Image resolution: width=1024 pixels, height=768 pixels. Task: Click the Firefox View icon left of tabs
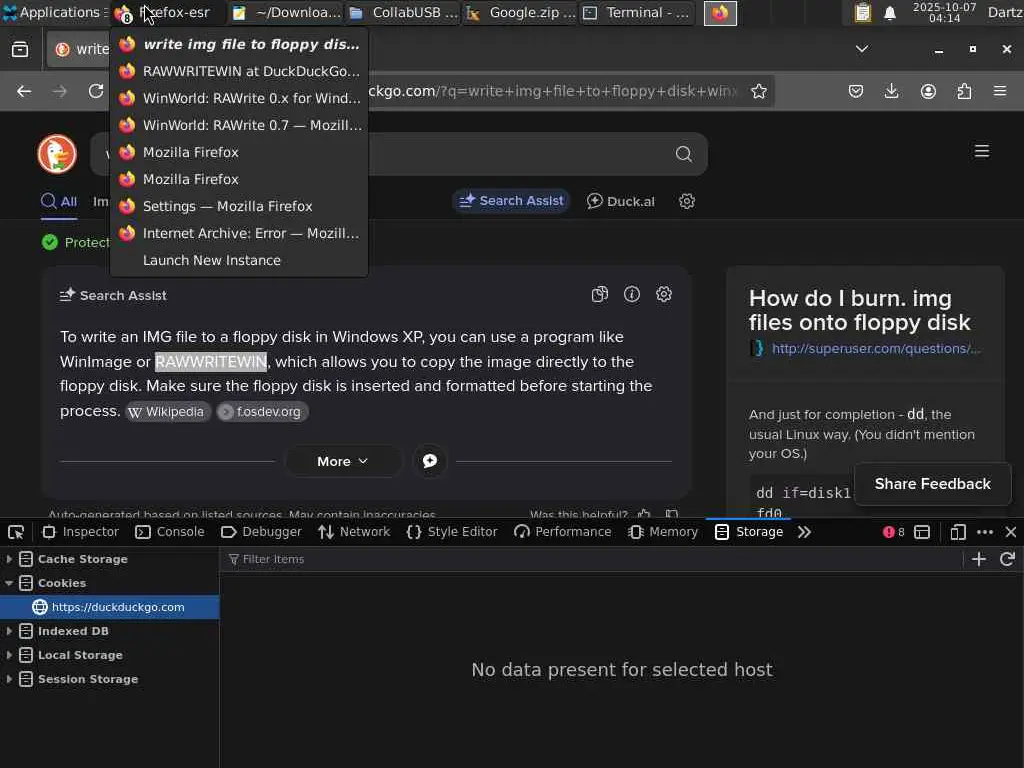(20, 50)
